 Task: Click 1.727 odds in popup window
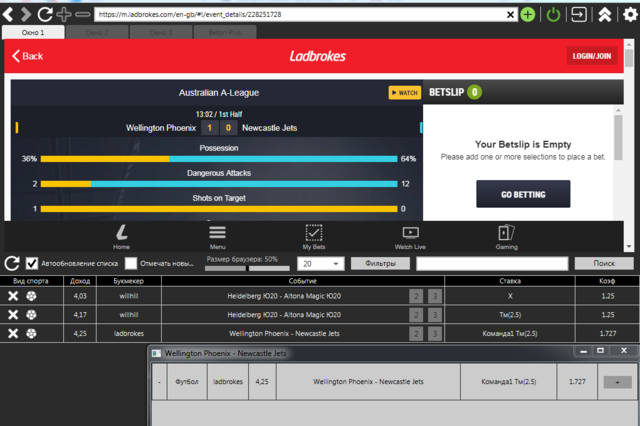pos(577,382)
